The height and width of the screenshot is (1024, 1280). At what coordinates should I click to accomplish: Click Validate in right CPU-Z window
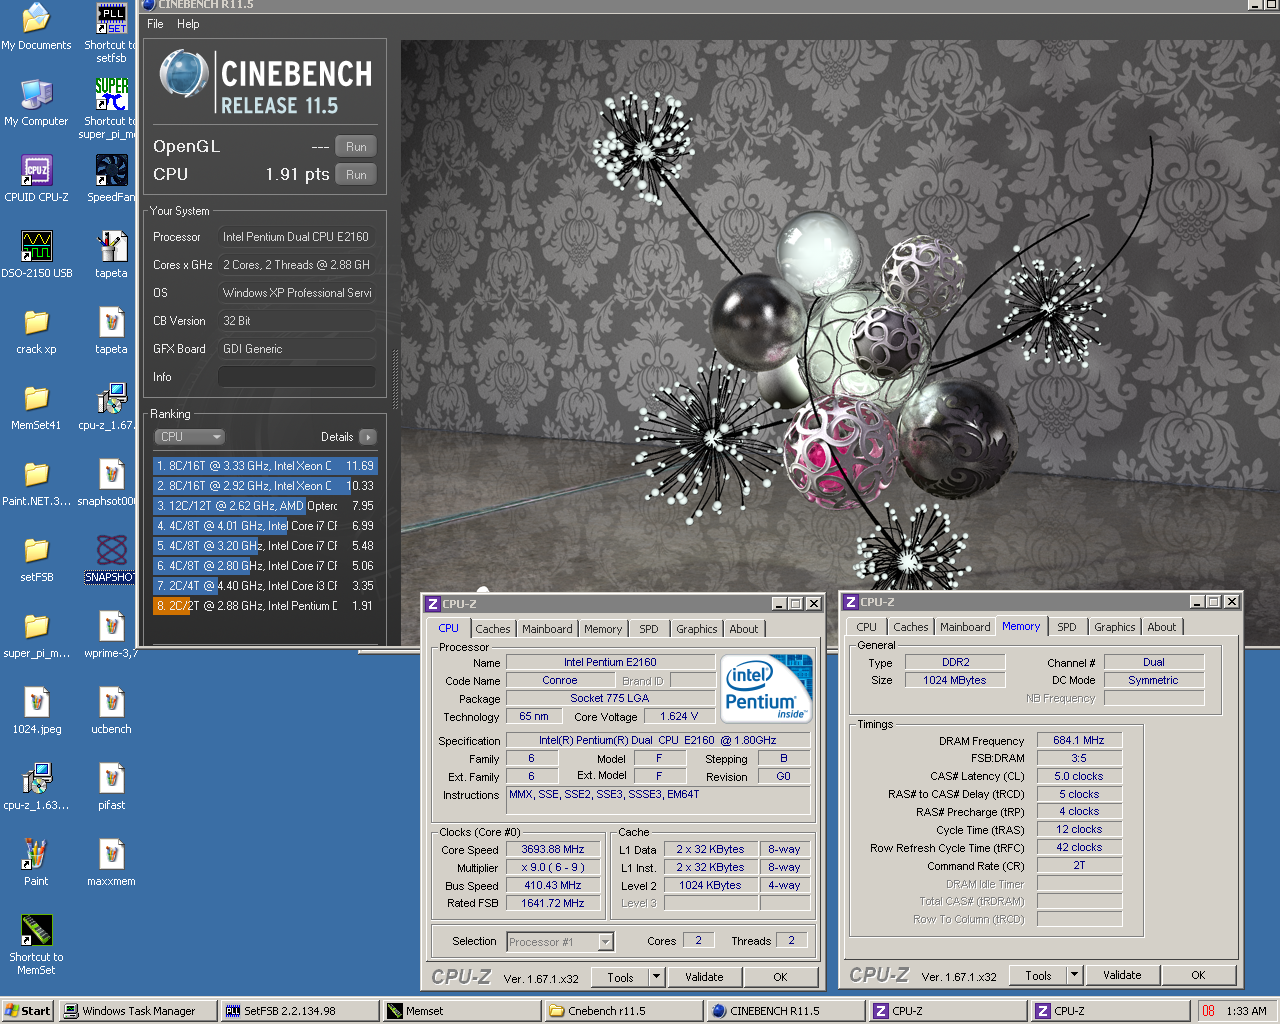click(1122, 975)
